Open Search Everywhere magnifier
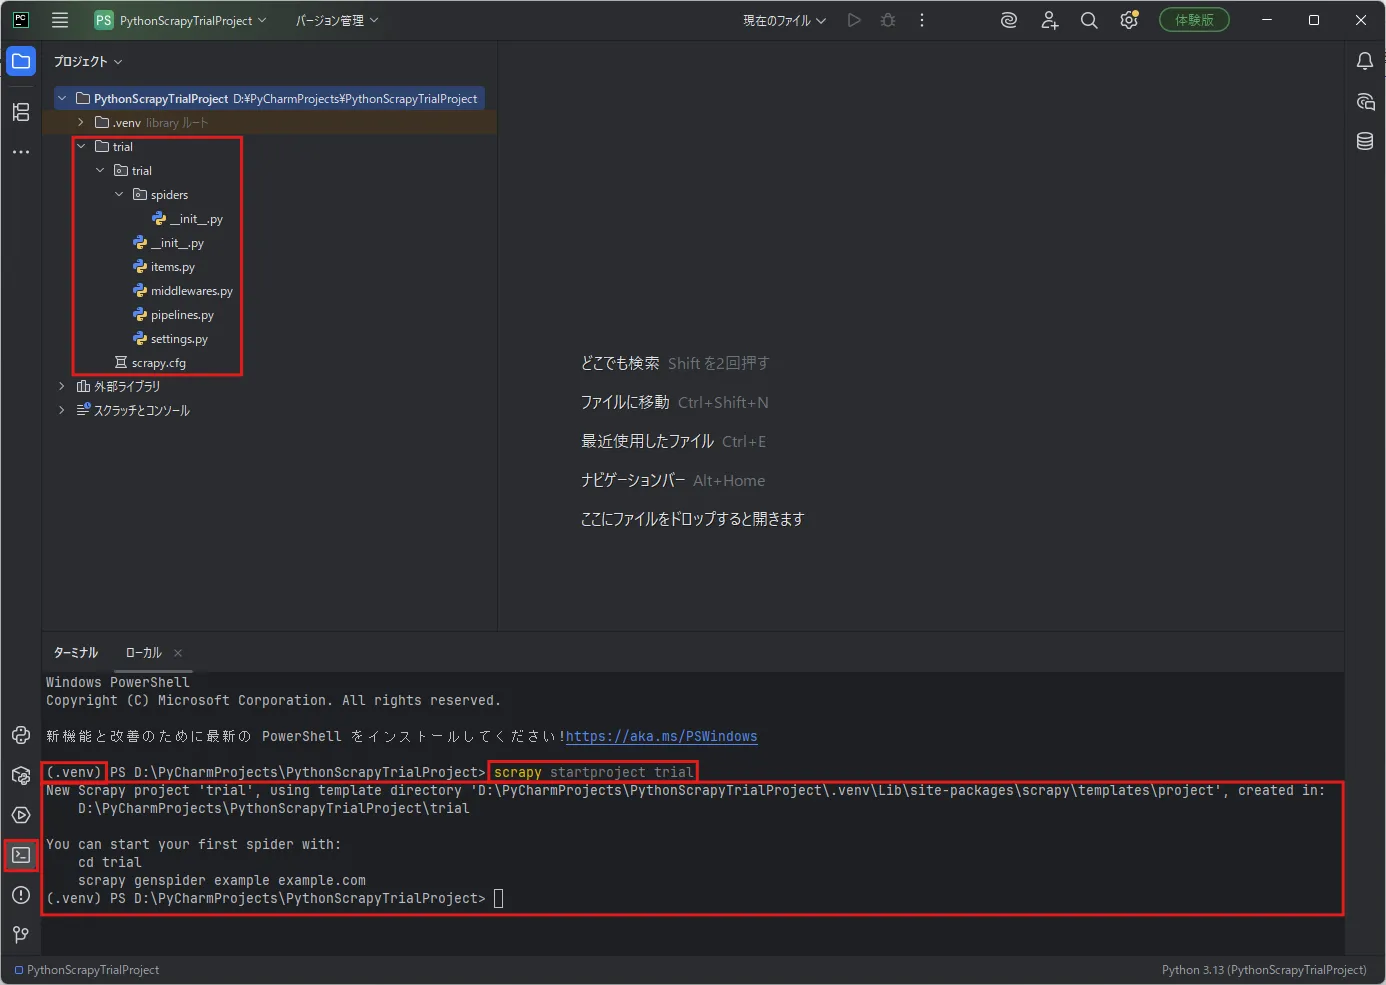 (x=1089, y=20)
